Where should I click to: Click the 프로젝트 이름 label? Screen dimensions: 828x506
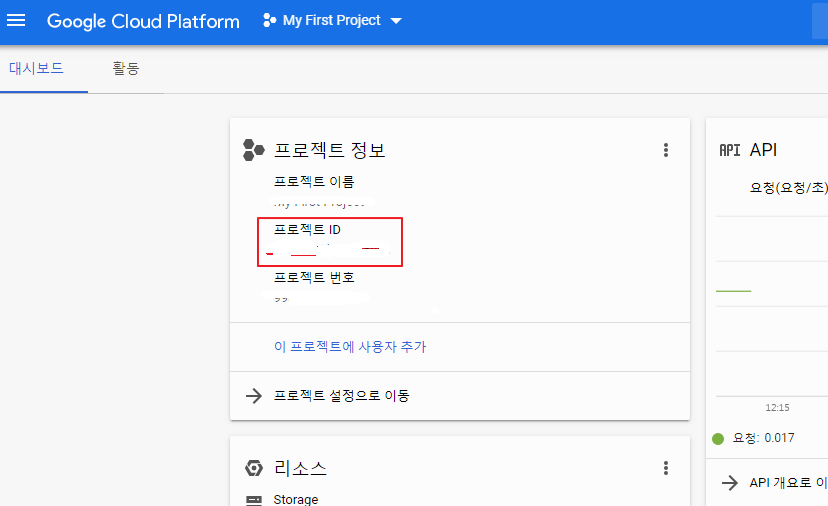[x=314, y=182]
